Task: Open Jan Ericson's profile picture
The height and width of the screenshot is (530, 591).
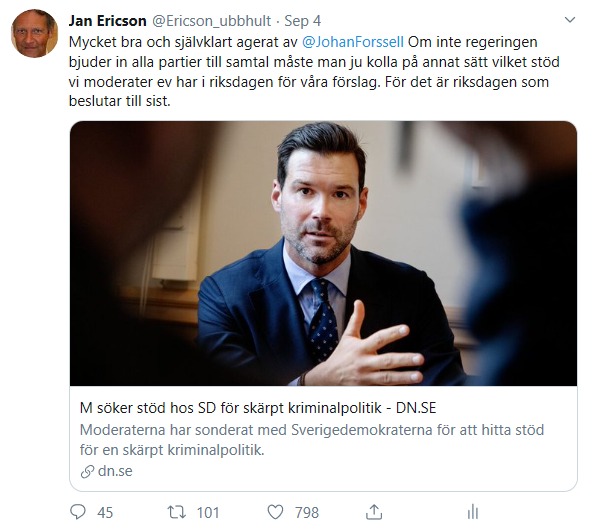Action: click(34, 33)
